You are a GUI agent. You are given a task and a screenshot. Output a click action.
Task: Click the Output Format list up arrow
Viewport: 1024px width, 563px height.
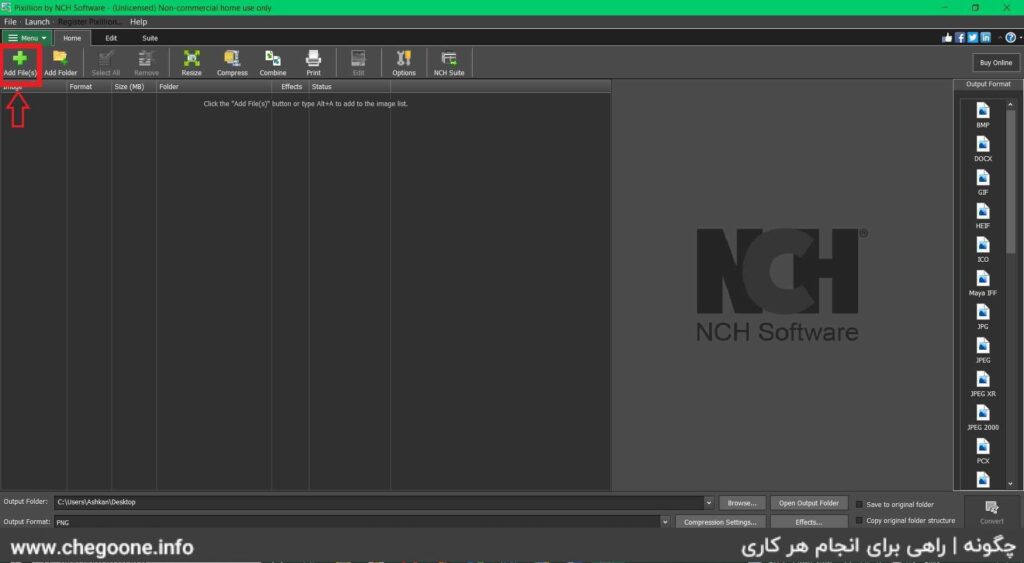[x=1010, y=104]
